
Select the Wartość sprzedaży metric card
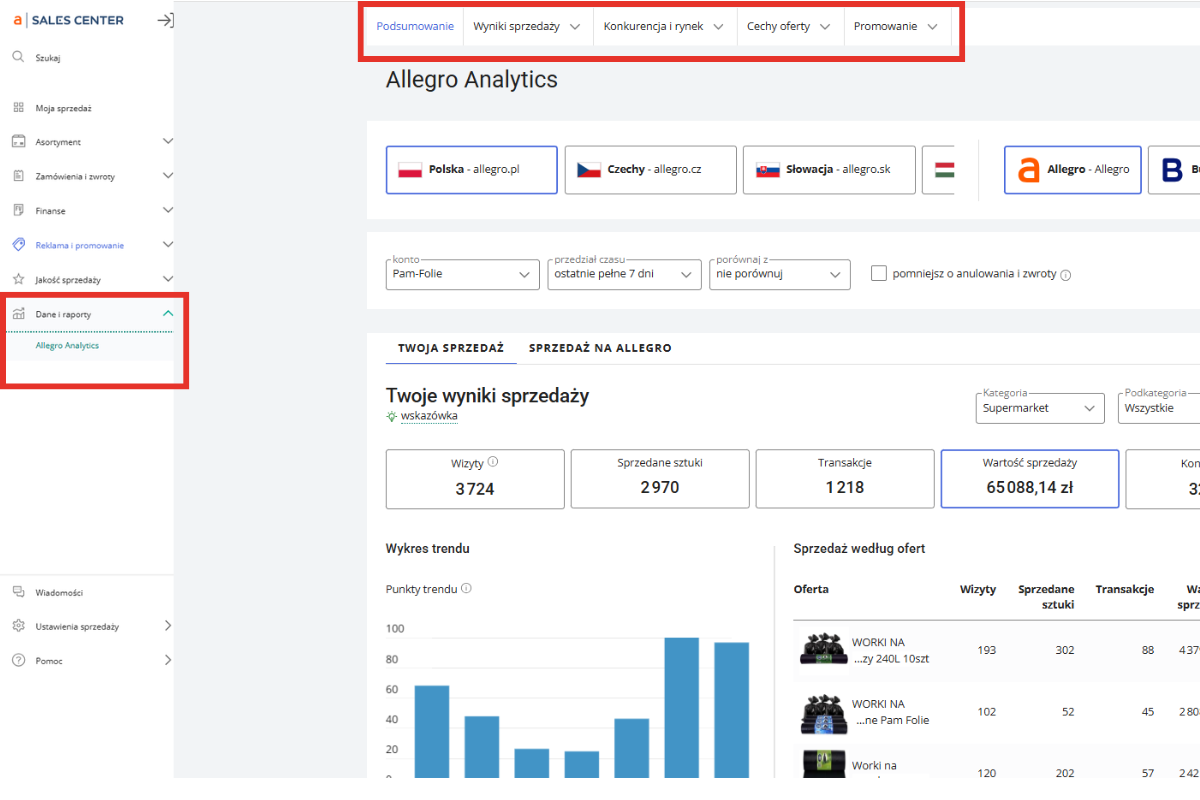pyautogui.click(x=1029, y=479)
